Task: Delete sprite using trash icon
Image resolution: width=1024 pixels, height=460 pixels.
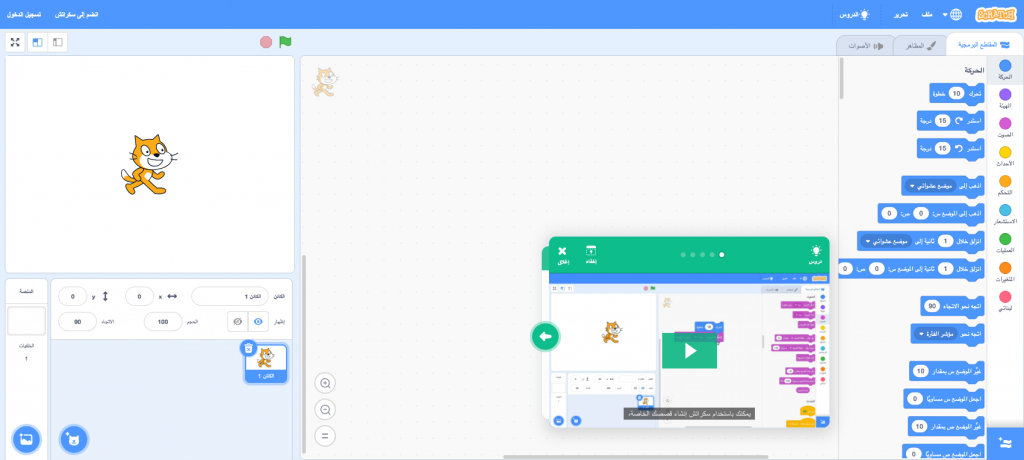Action: point(248,348)
